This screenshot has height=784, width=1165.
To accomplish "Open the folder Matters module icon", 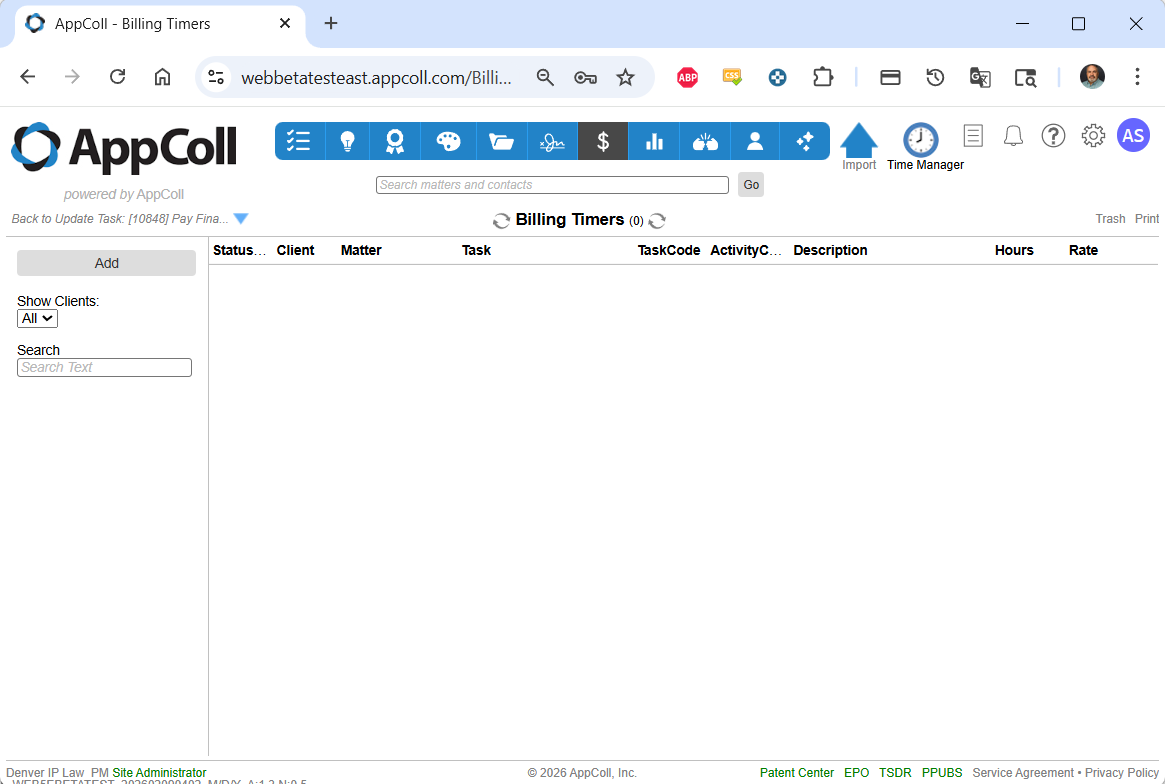I will [x=501, y=141].
